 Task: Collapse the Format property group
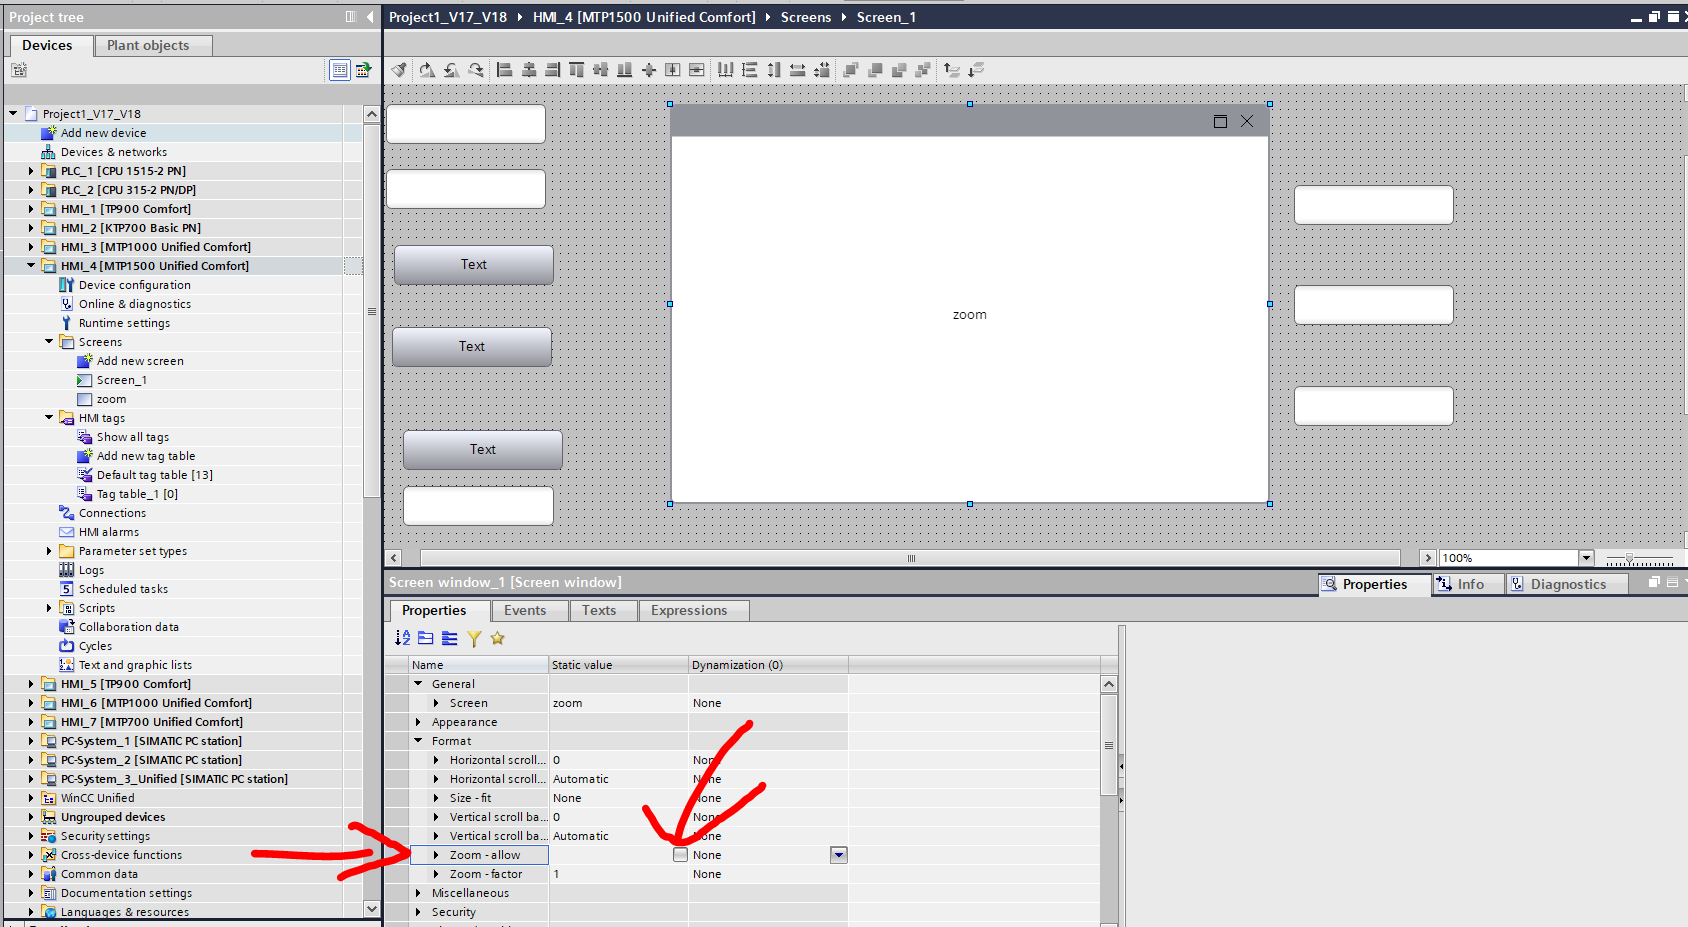click(418, 741)
